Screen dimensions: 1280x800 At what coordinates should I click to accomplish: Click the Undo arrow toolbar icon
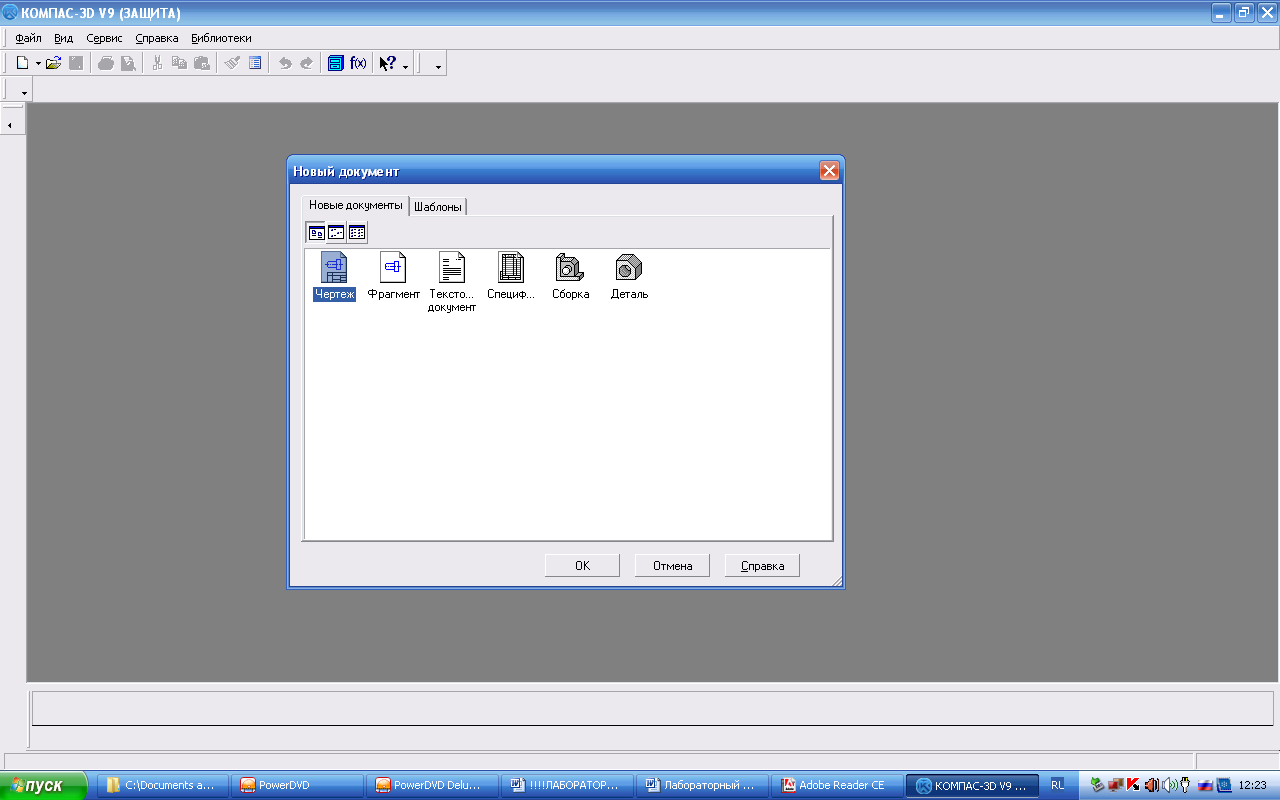pyautogui.click(x=285, y=63)
